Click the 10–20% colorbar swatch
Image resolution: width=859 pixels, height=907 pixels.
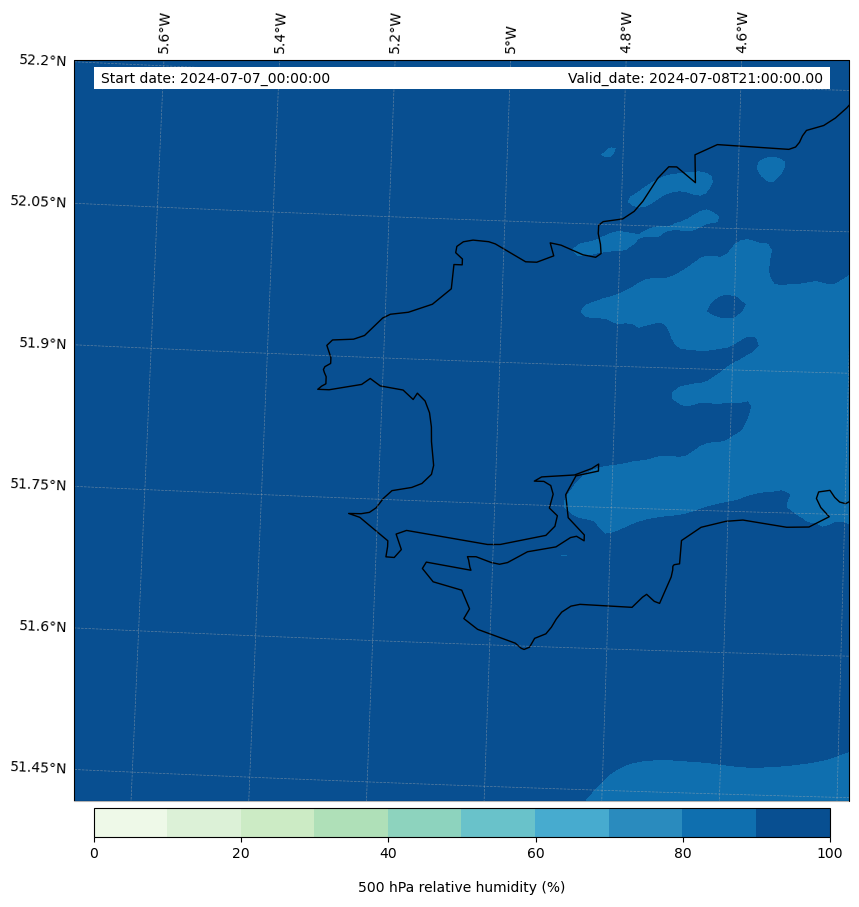pyautogui.click(x=204, y=823)
